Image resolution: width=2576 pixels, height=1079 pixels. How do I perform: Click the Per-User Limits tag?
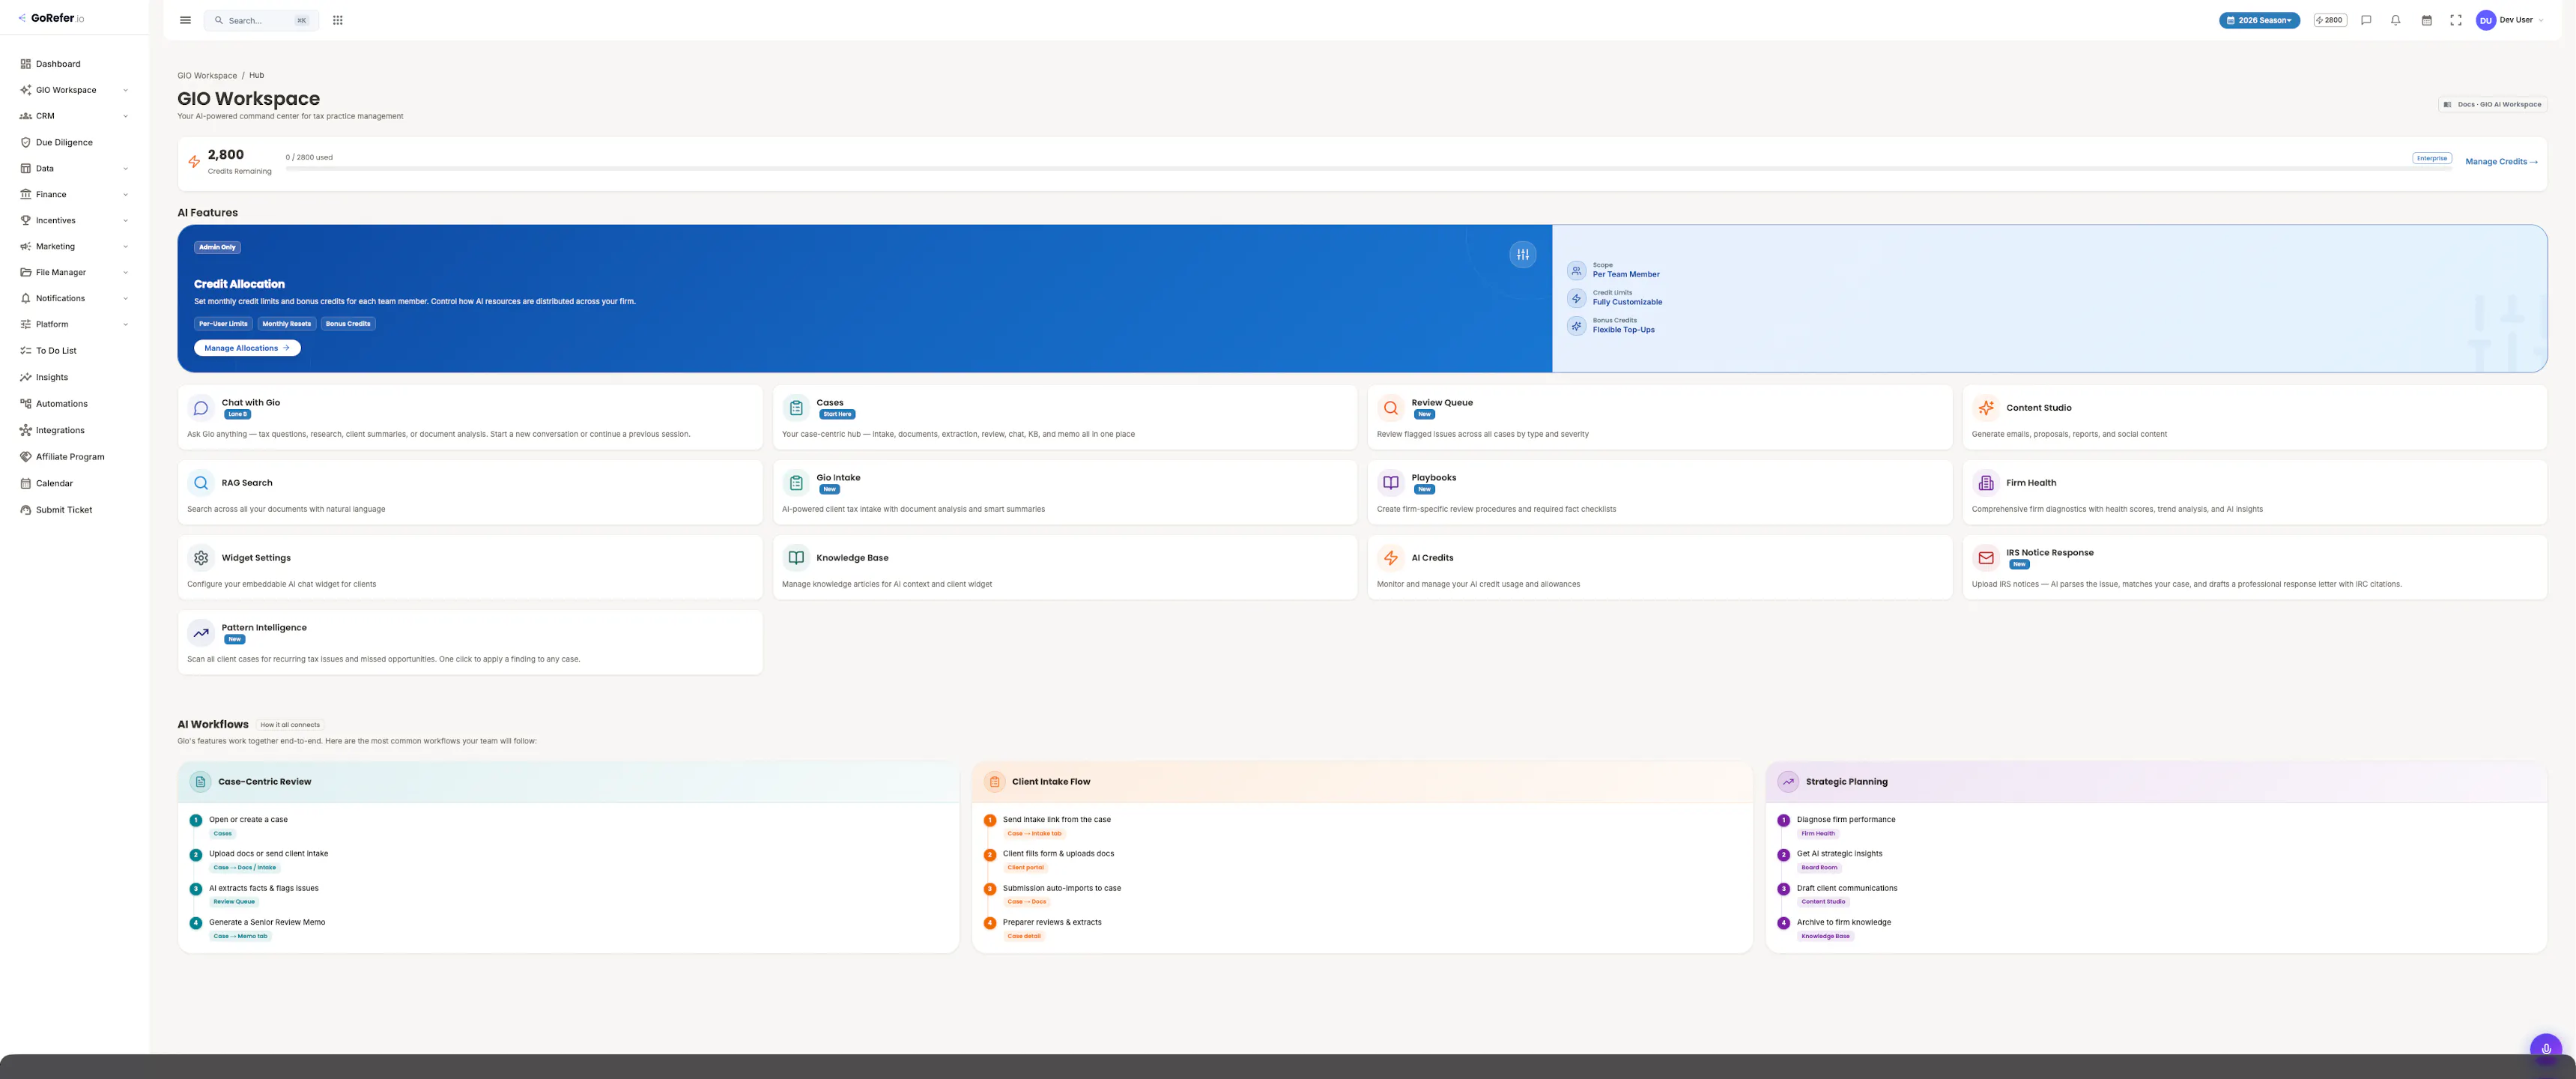click(x=223, y=324)
